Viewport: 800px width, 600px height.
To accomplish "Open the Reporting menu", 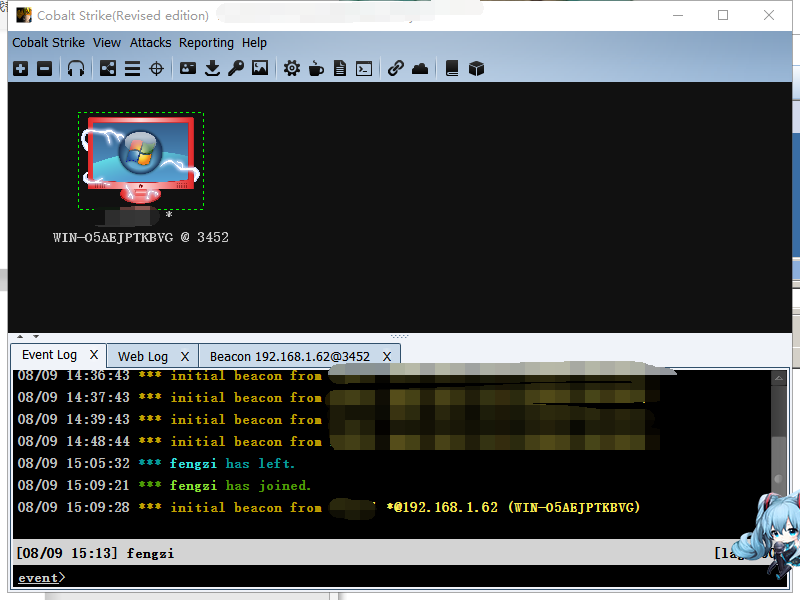I will [x=206, y=42].
